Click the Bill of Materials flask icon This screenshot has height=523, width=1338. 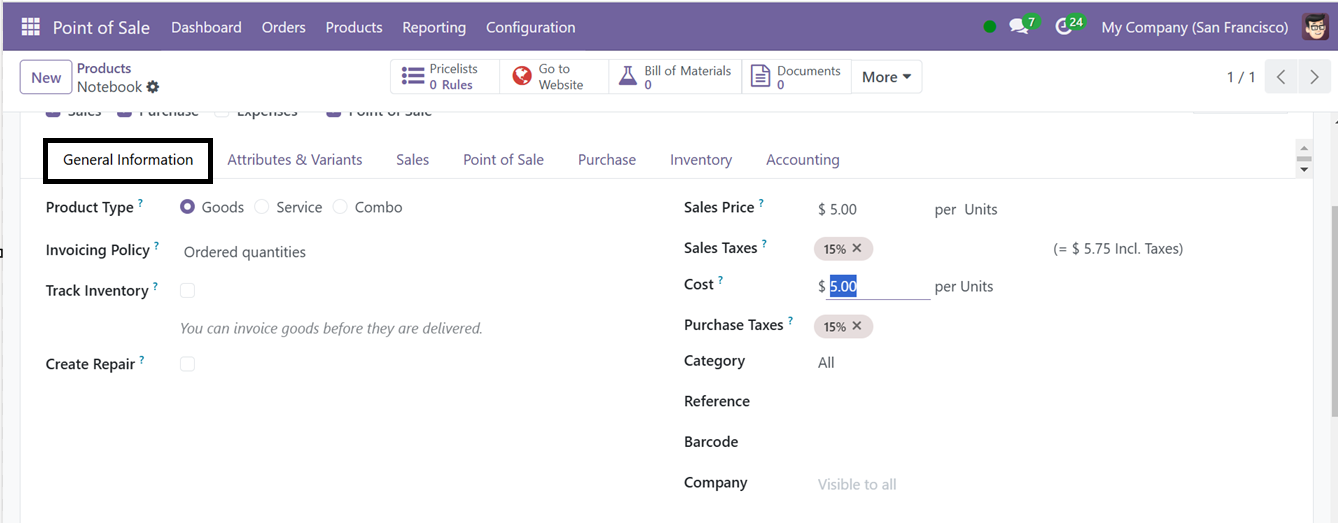click(627, 77)
